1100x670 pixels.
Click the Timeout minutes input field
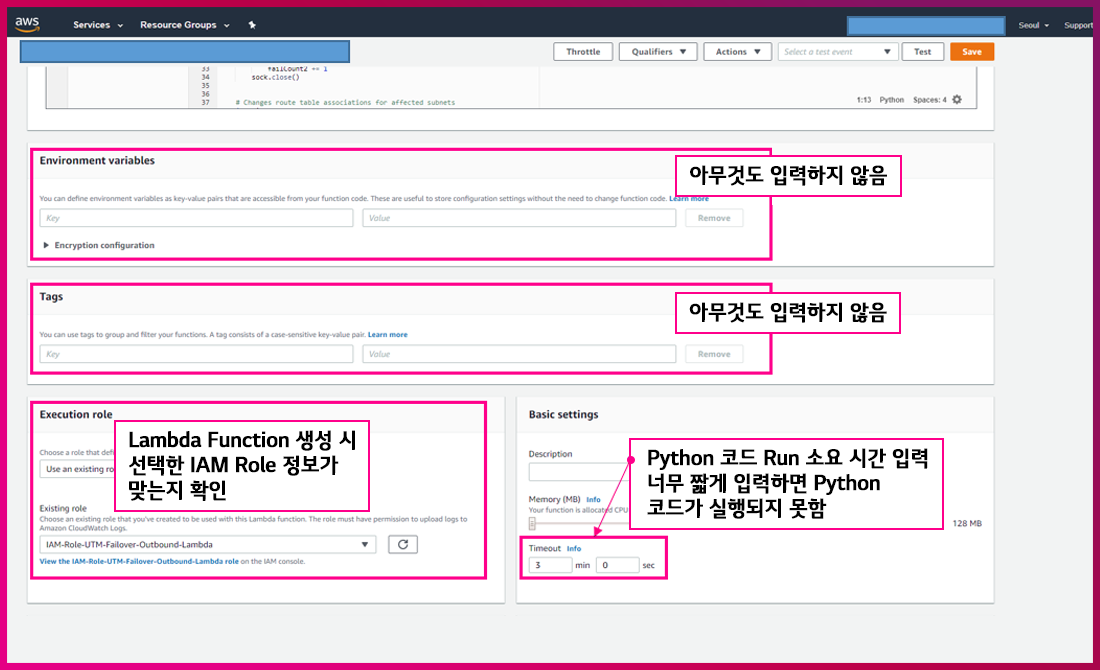coord(550,565)
